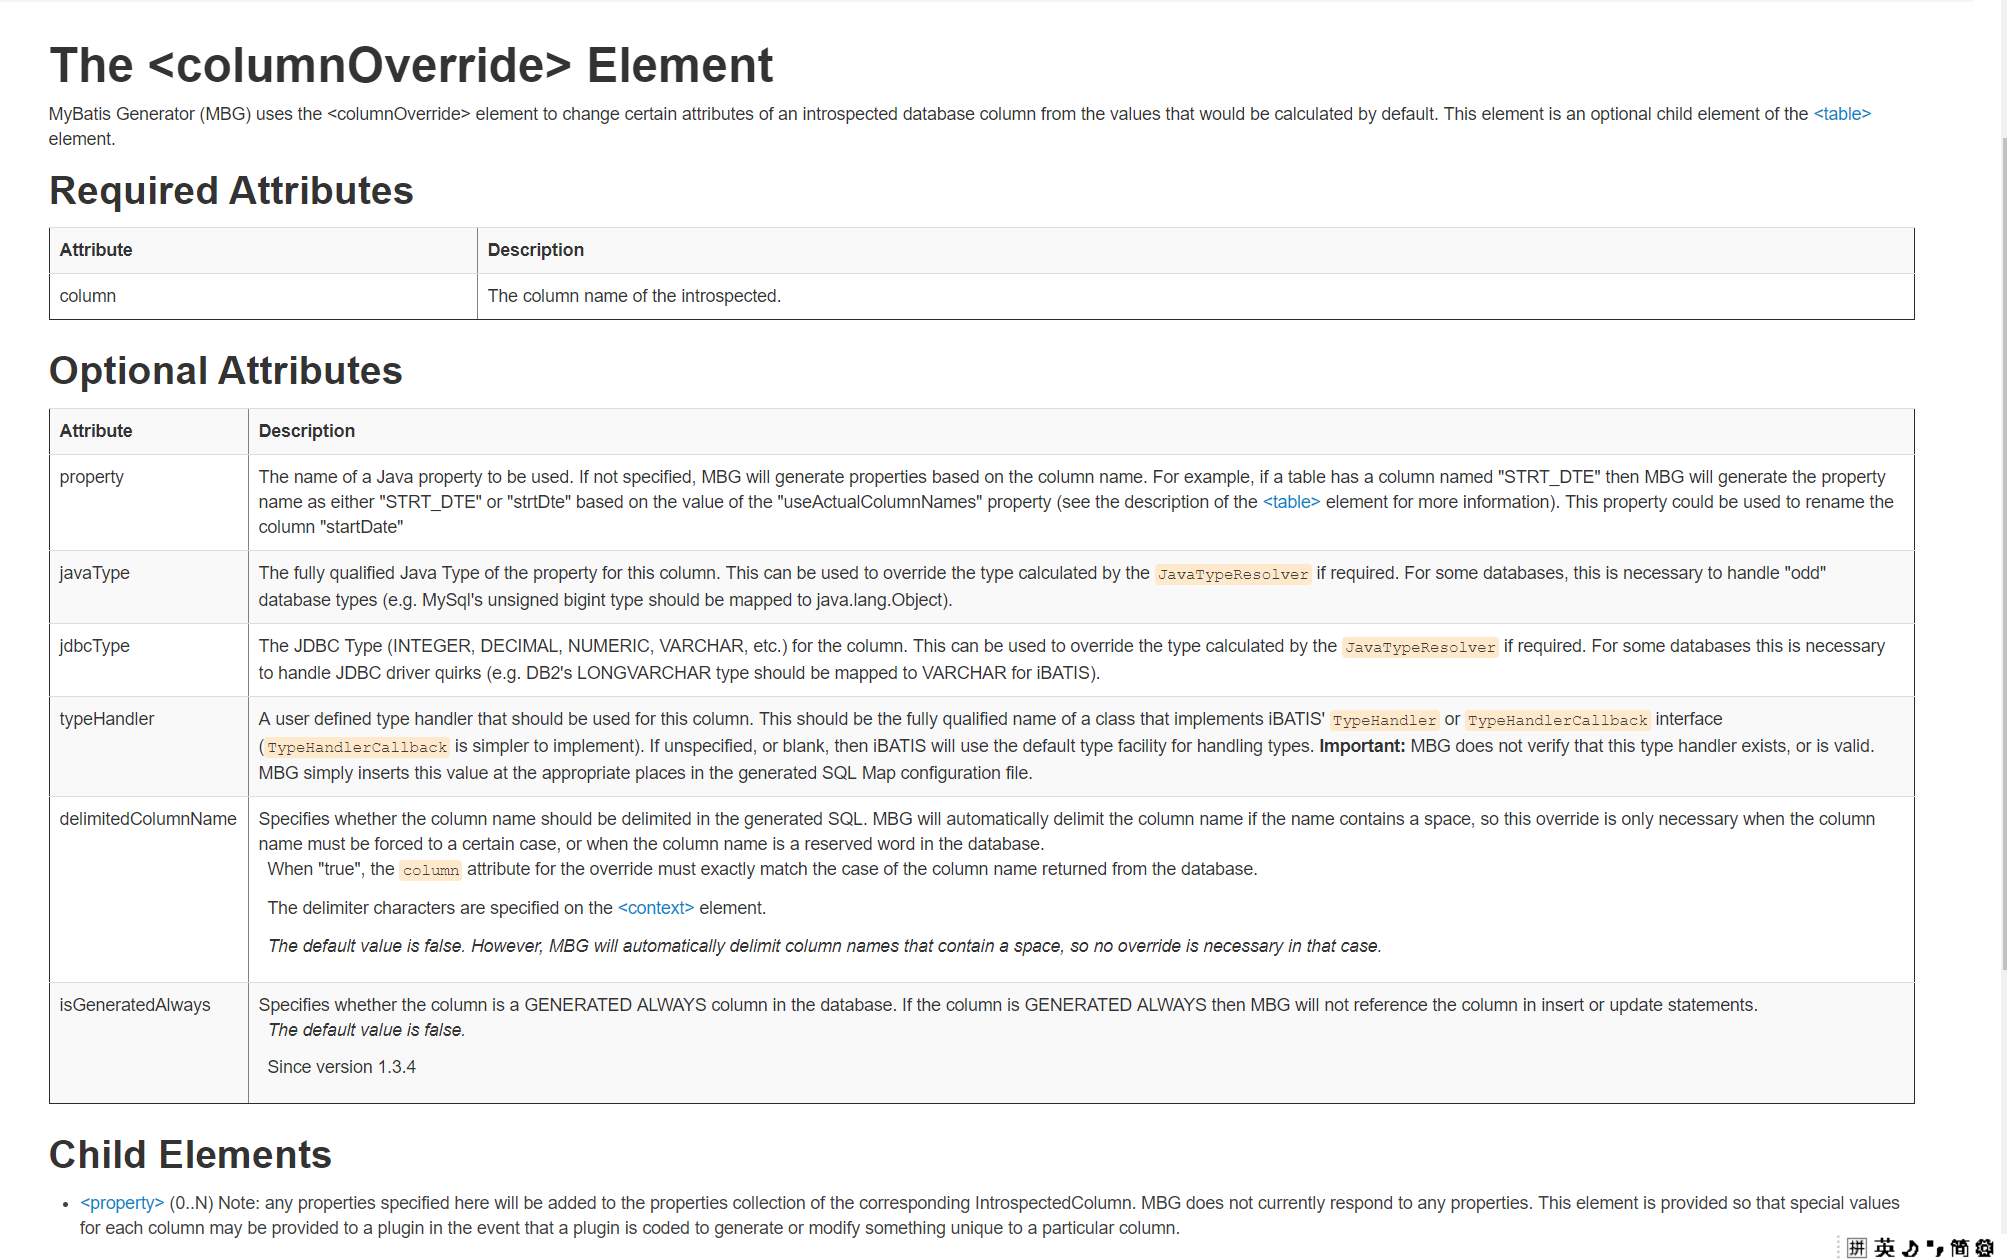Screen dimensions: 2007x1259
Task: Toggle the IME punctuation mode icon
Action: (1935, 1247)
